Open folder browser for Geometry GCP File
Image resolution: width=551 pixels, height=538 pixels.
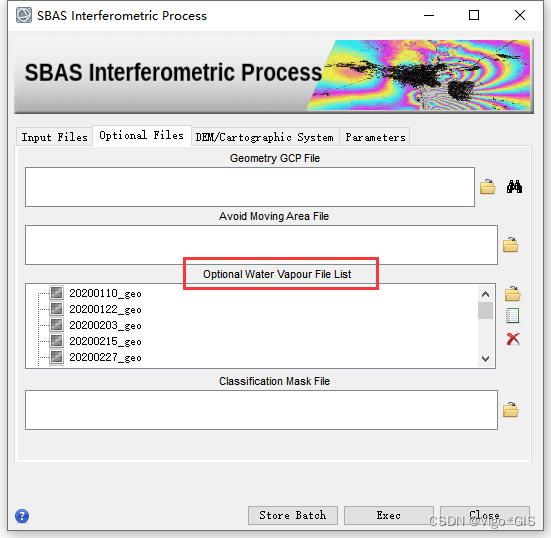click(x=488, y=187)
